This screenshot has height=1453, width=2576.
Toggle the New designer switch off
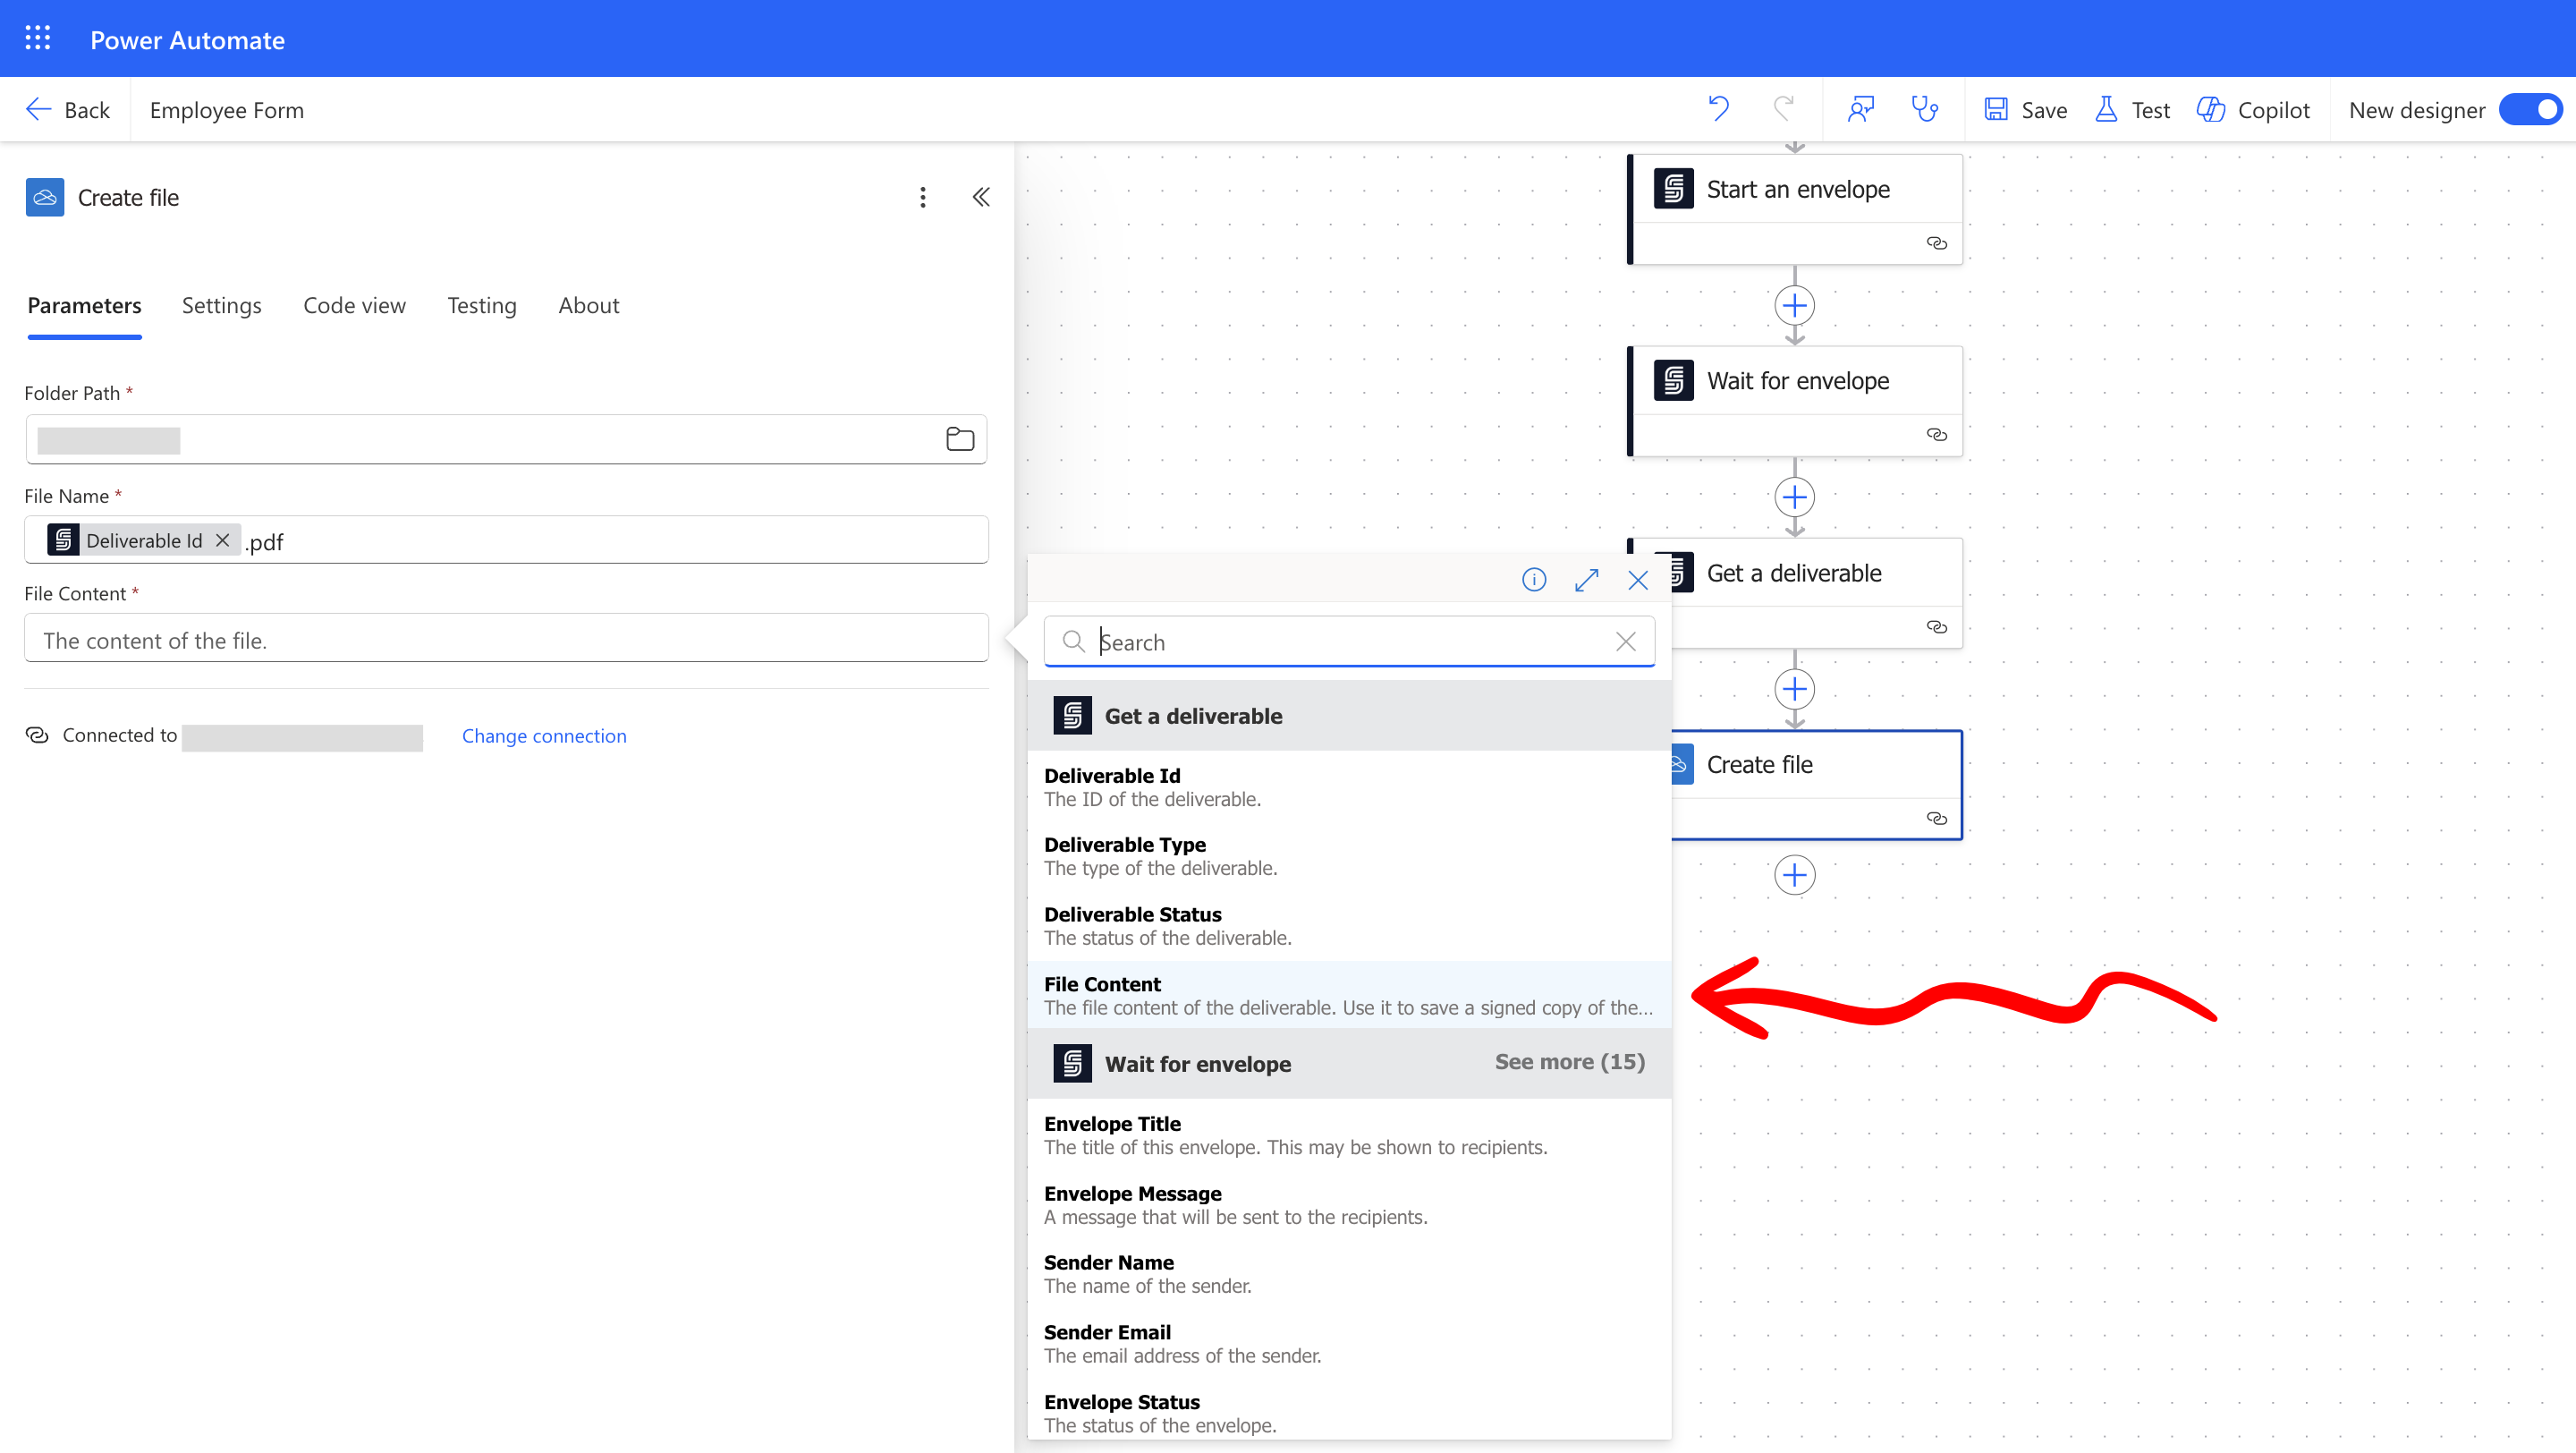click(x=2530, y=109)
